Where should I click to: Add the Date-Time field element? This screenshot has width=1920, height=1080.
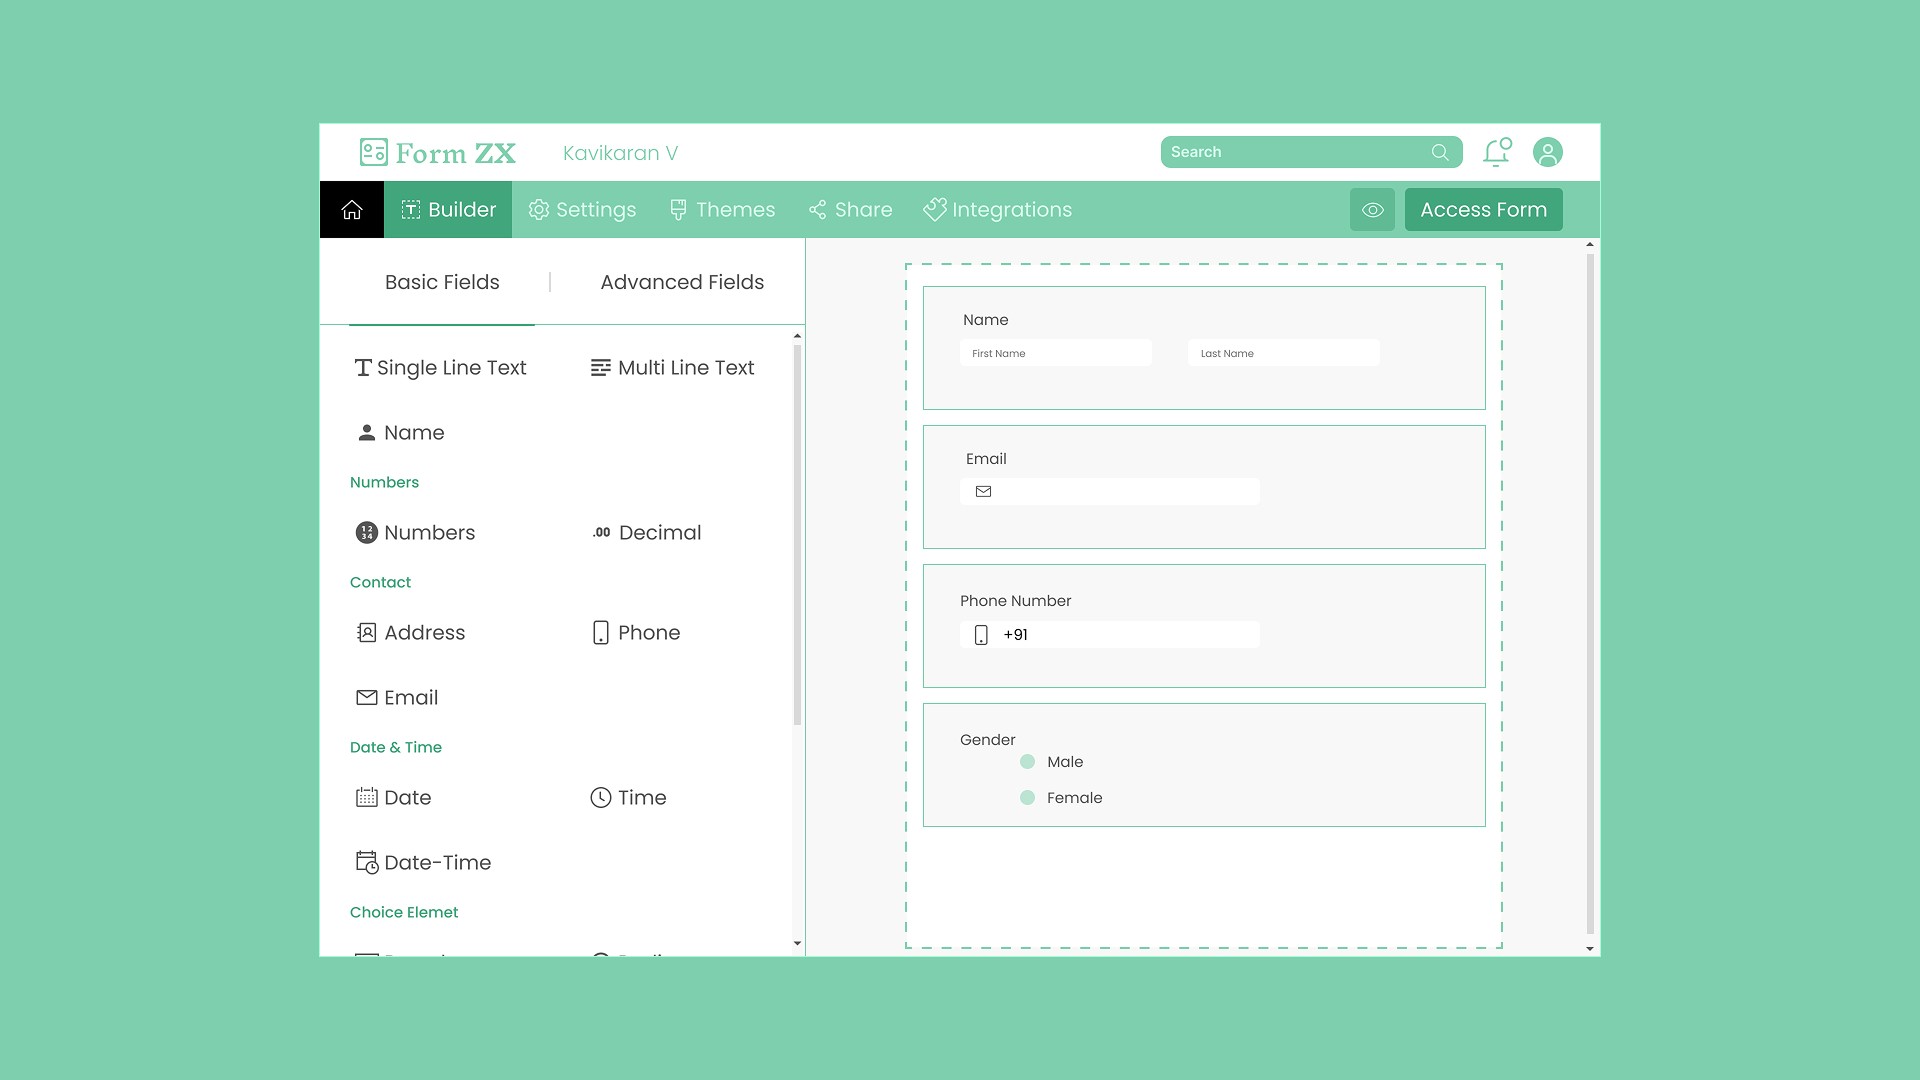(x=424, y=863)
